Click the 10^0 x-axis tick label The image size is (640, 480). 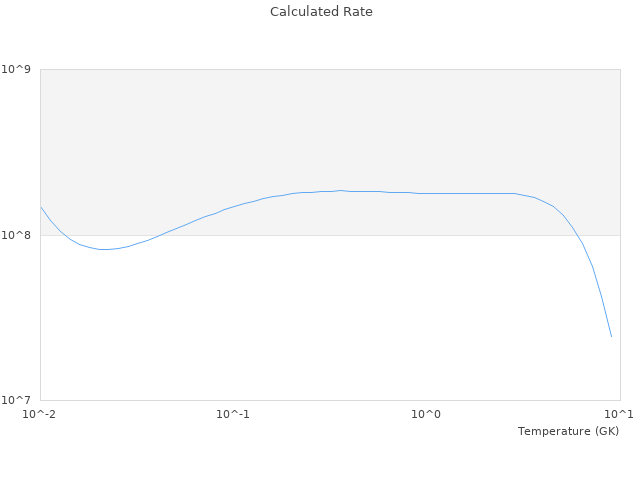[x=427, y=414]
